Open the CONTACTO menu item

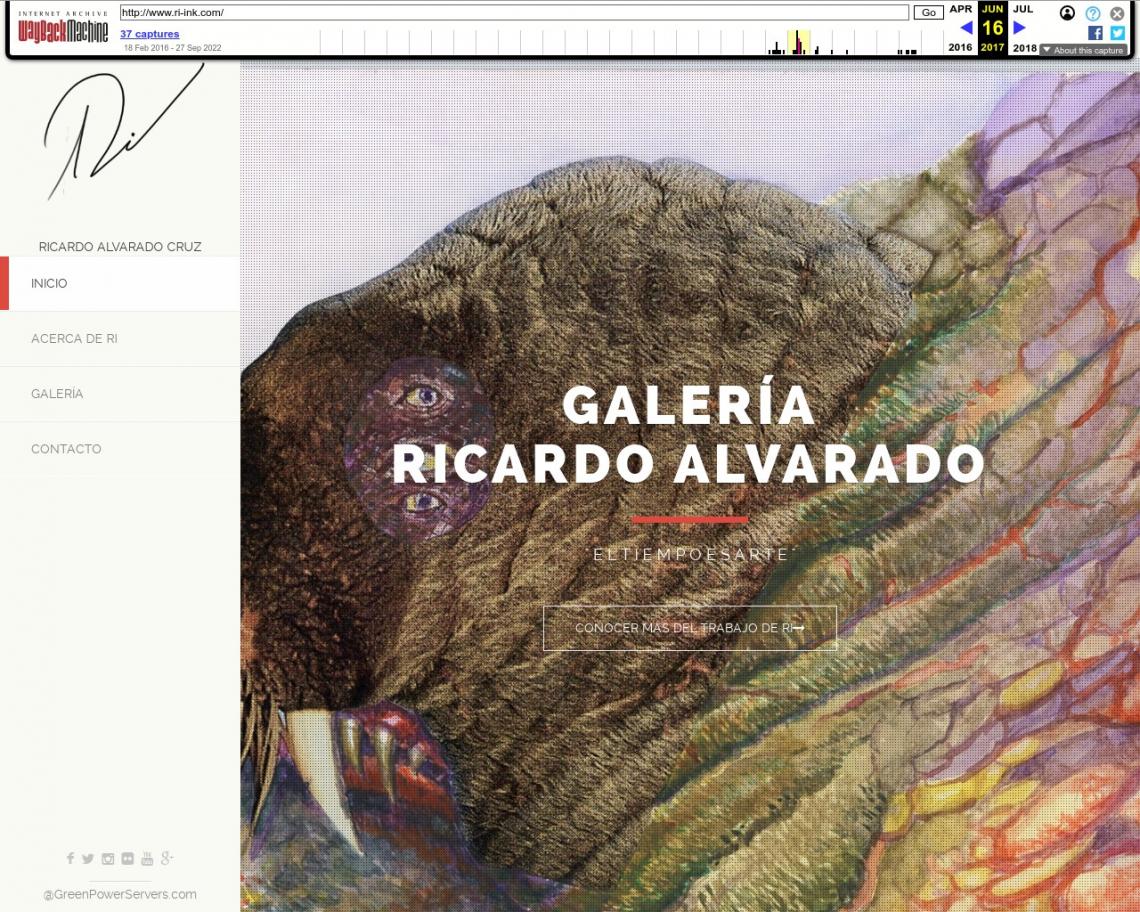[120, 449]
